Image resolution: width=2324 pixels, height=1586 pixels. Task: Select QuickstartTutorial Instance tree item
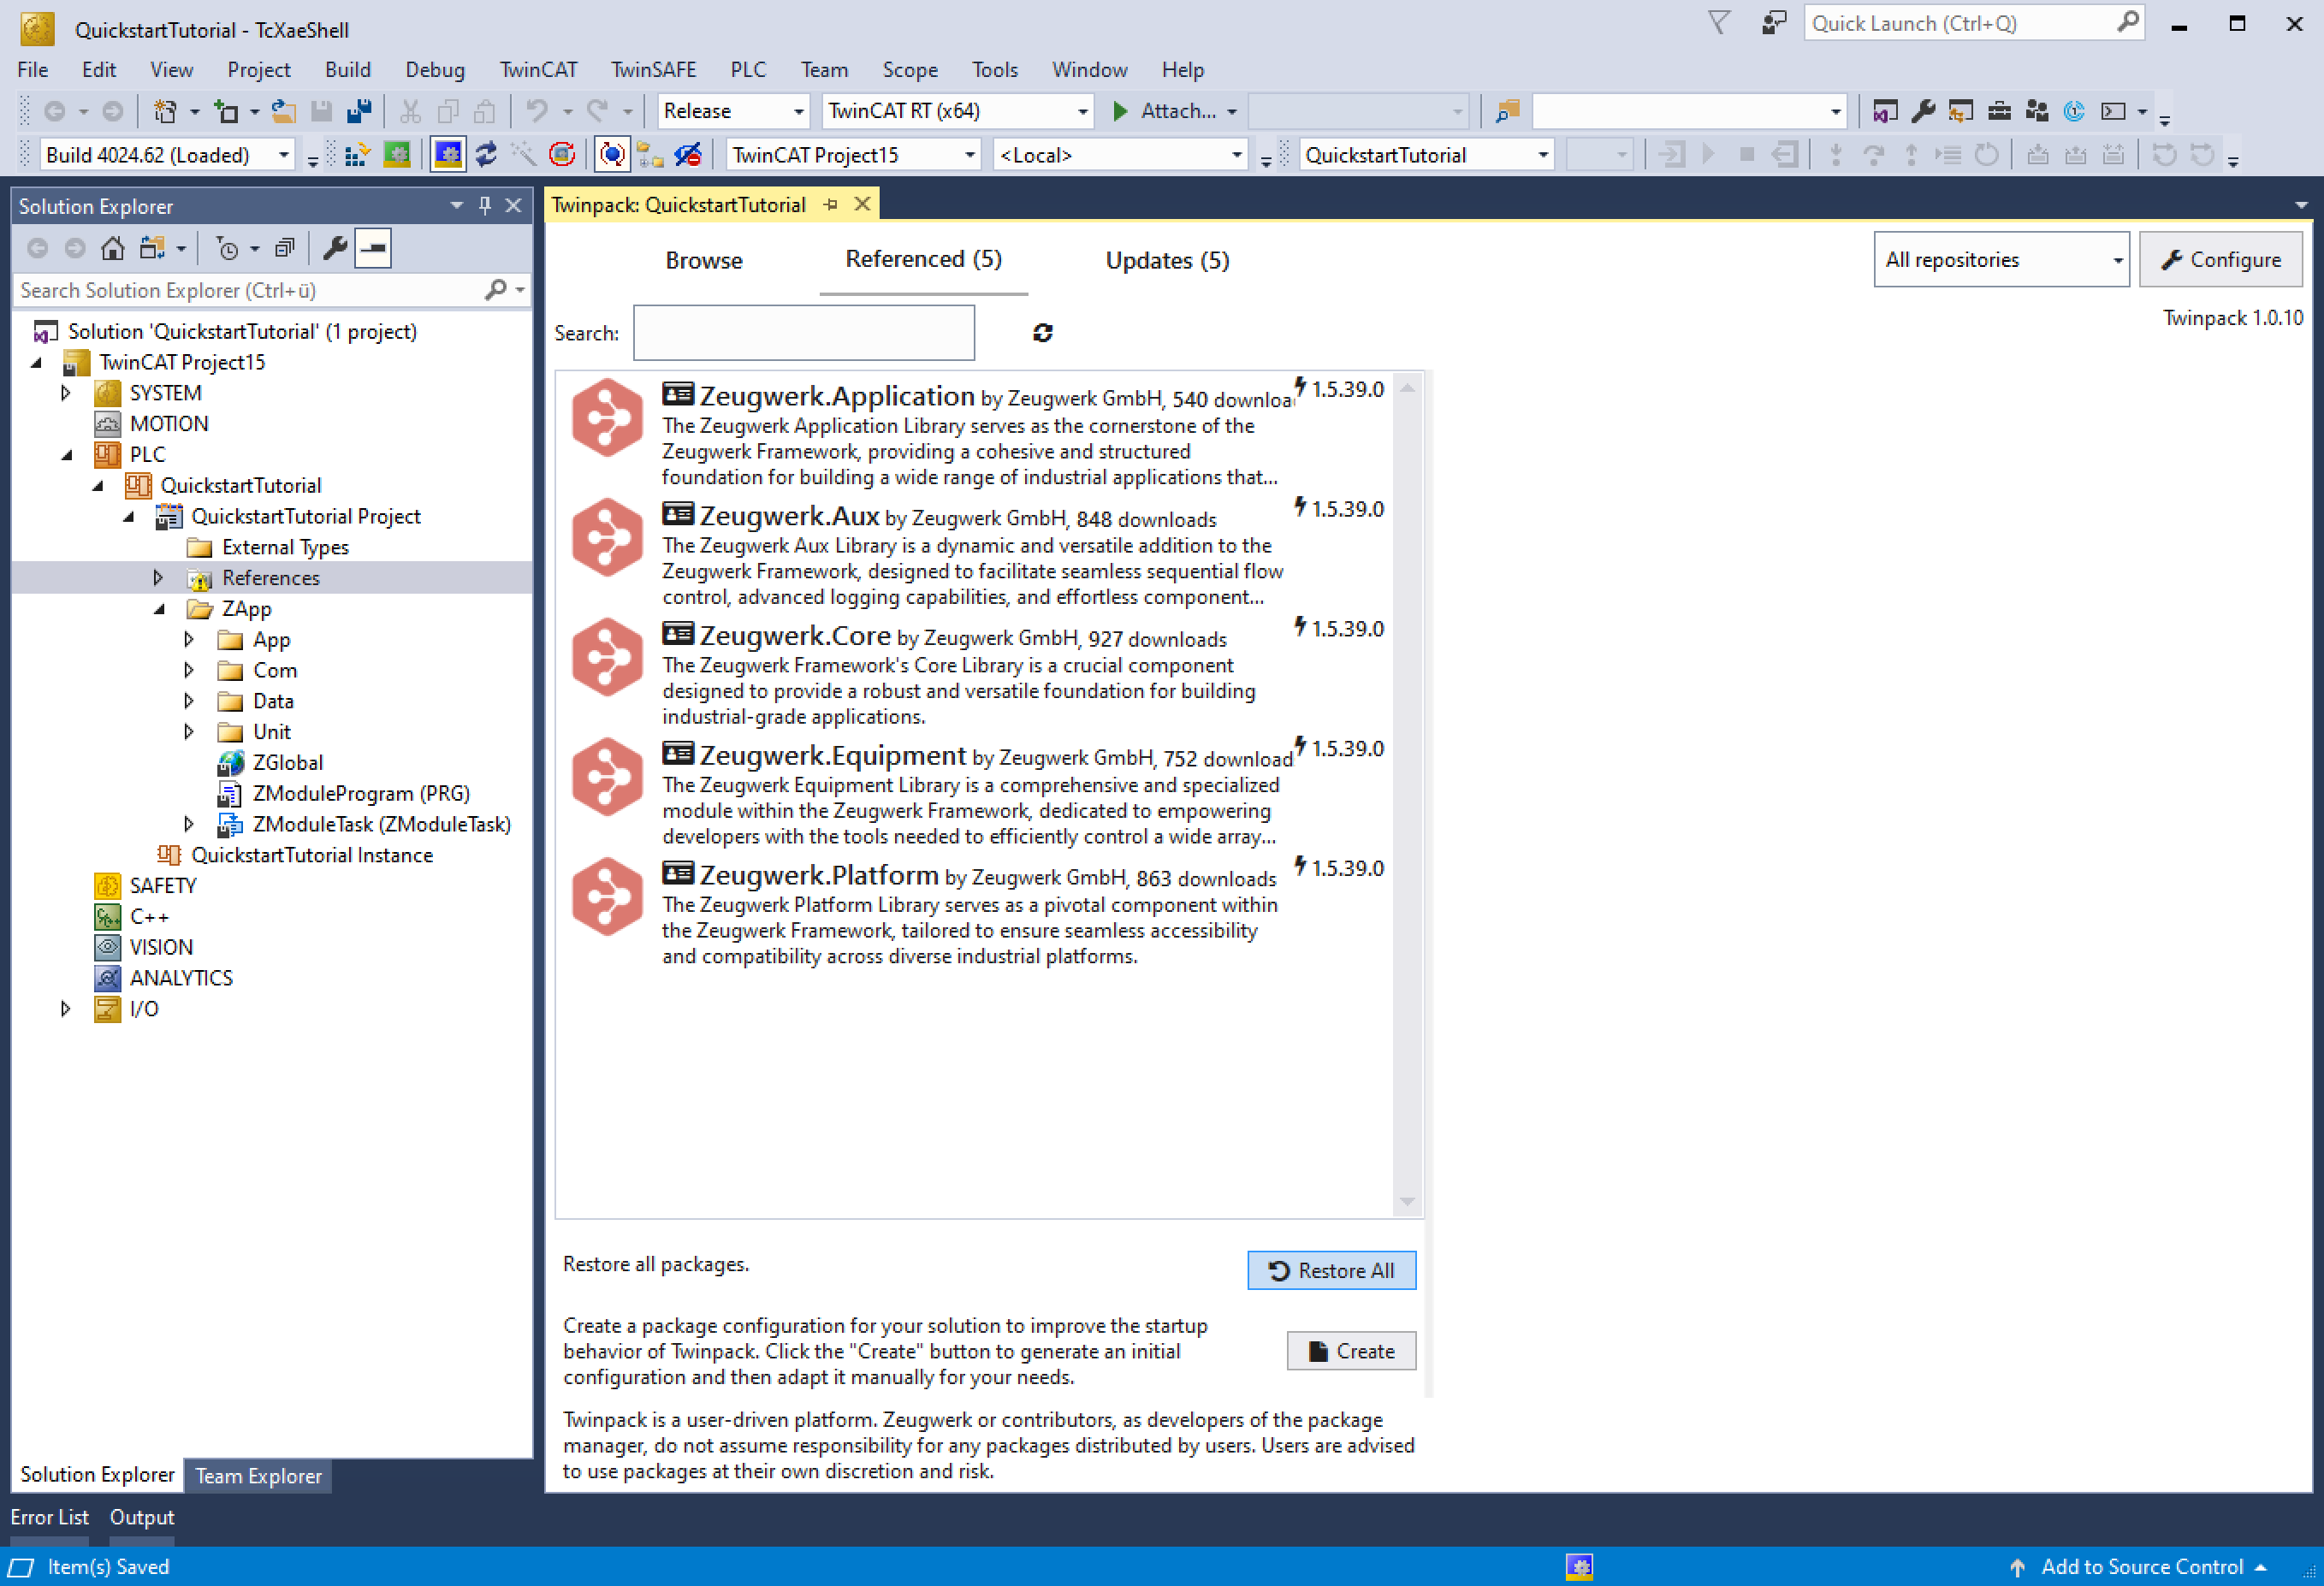tap(312, 856)
